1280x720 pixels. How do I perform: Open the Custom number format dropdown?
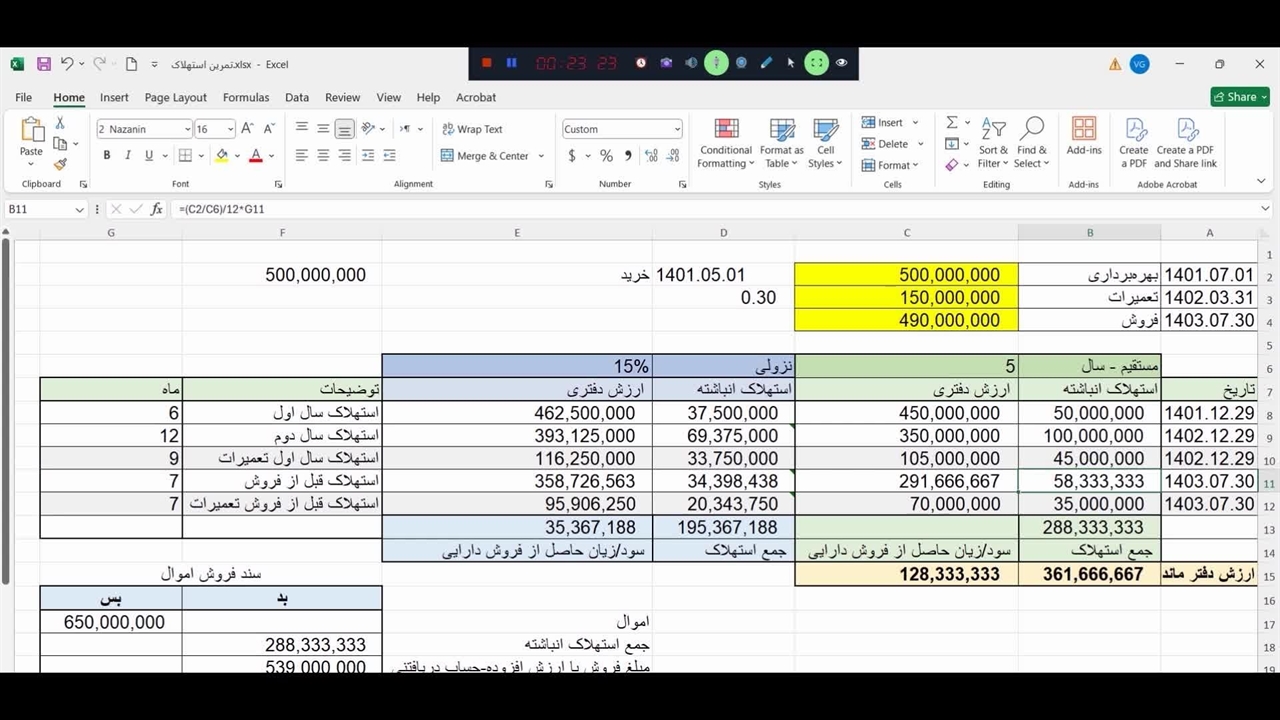coord(677,130)
